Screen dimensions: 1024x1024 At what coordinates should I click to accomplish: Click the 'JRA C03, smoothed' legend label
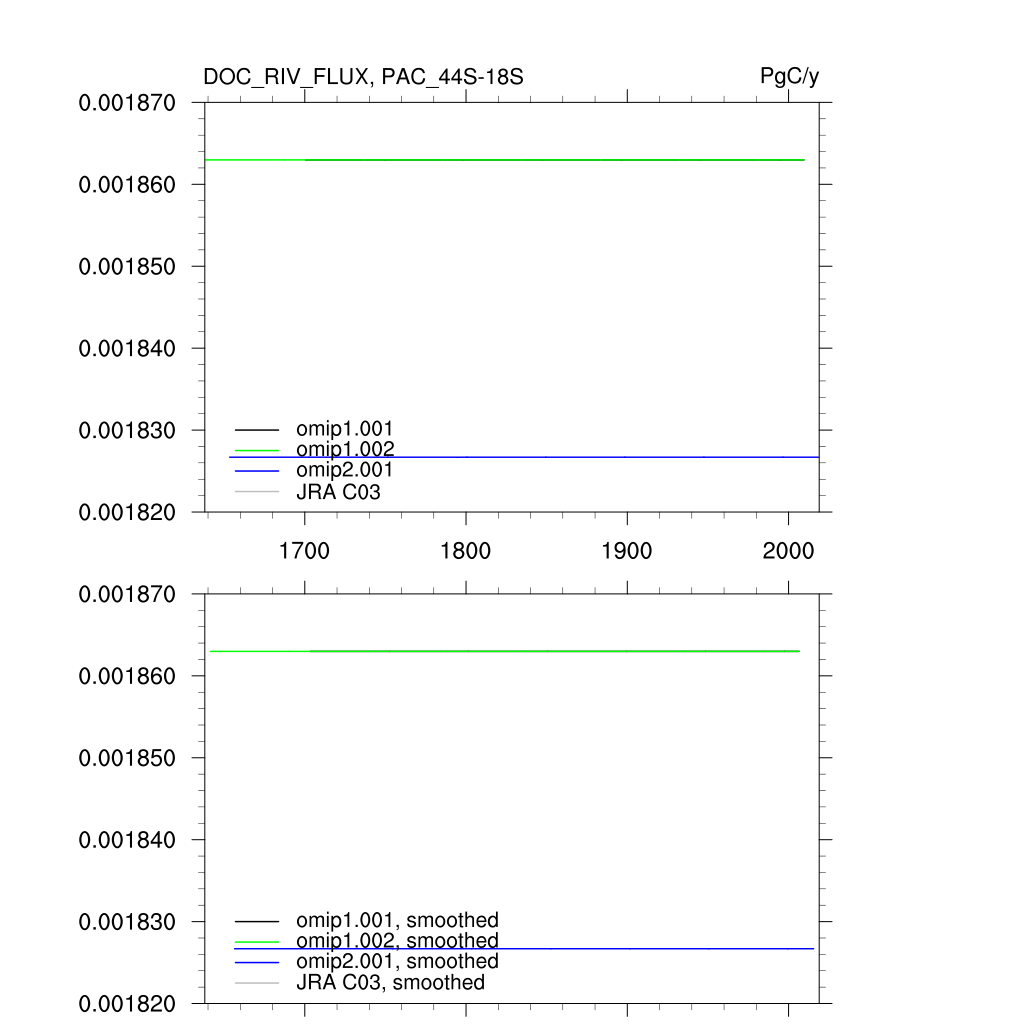click(x=390, y=982)
